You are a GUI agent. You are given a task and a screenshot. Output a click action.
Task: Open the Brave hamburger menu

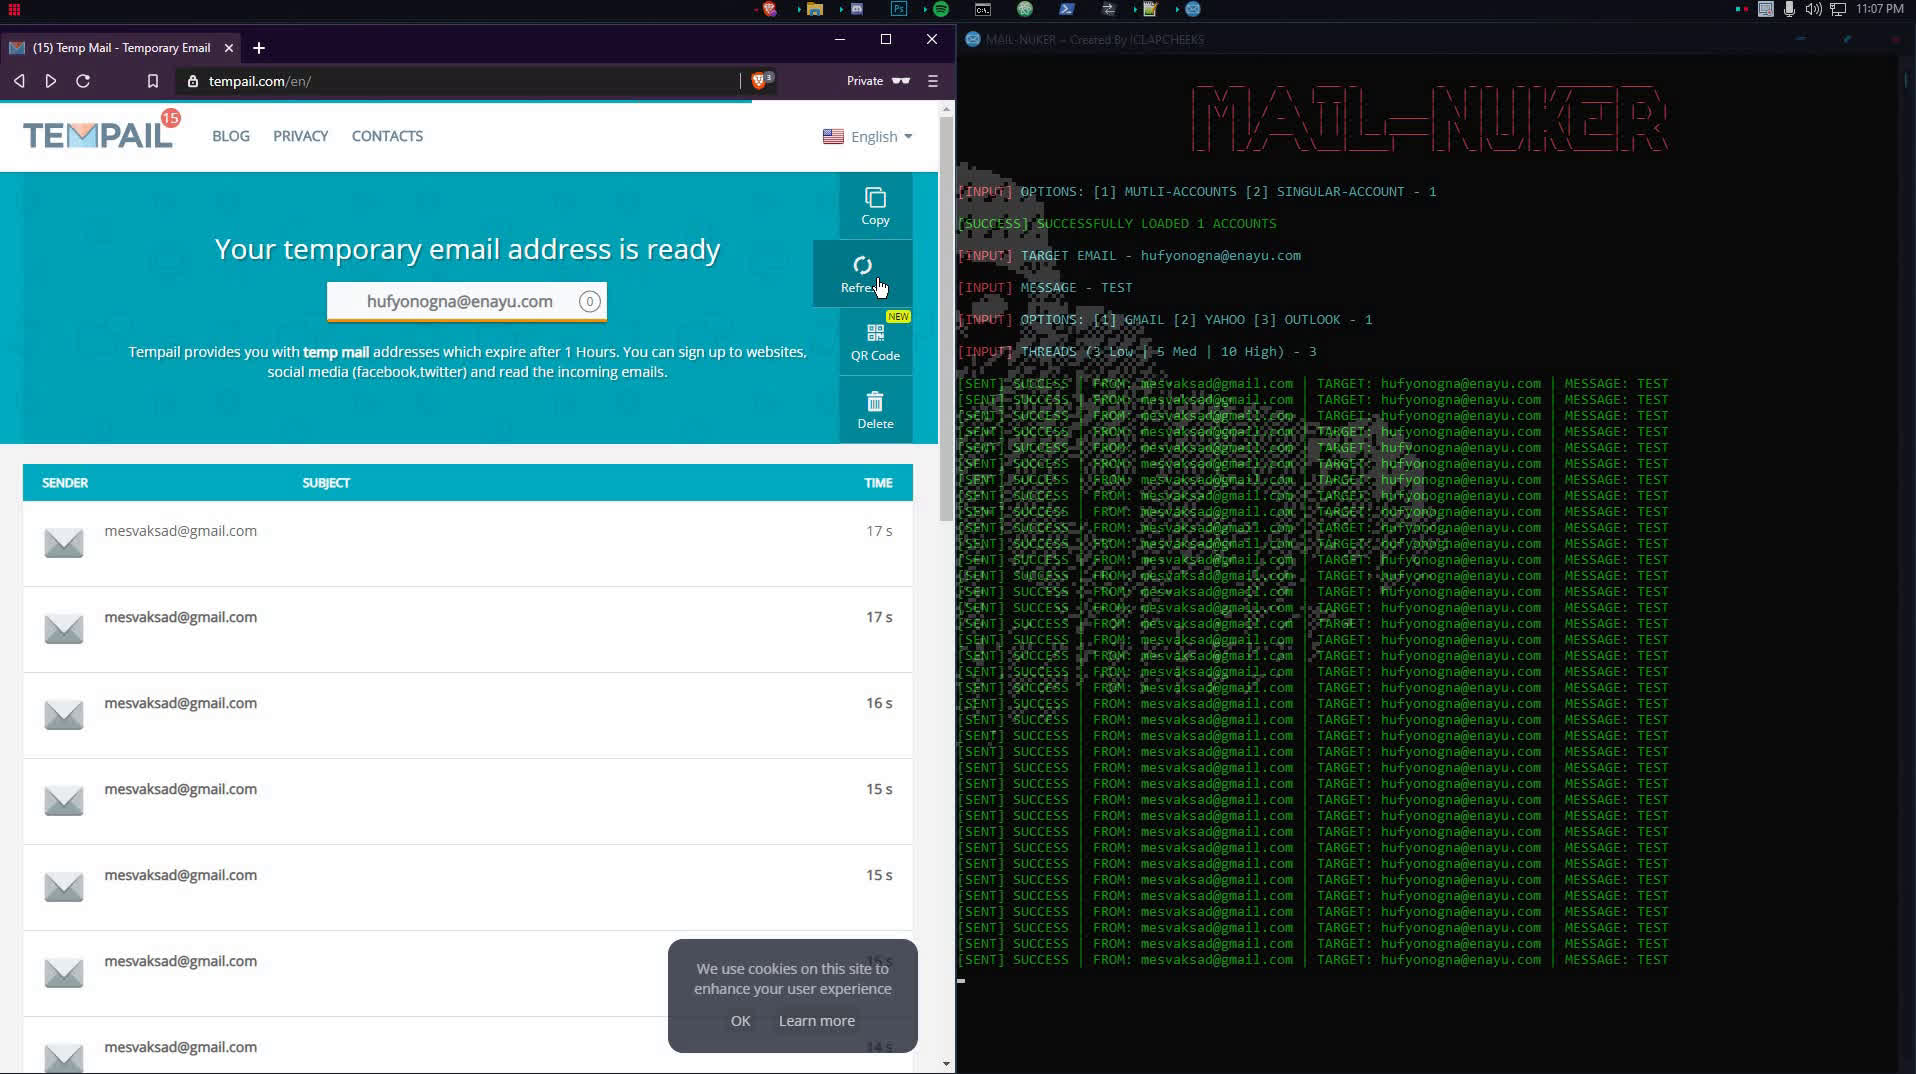(933, 81)
